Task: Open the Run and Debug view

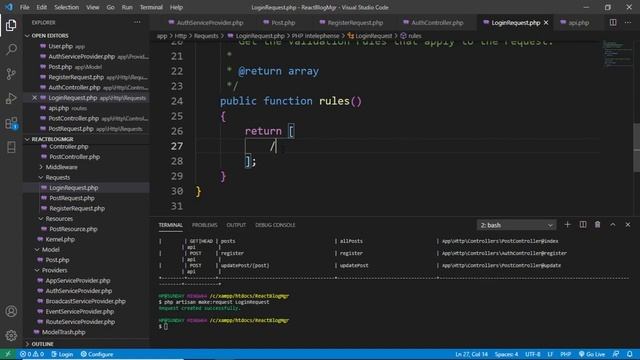Action: point(11,98)
